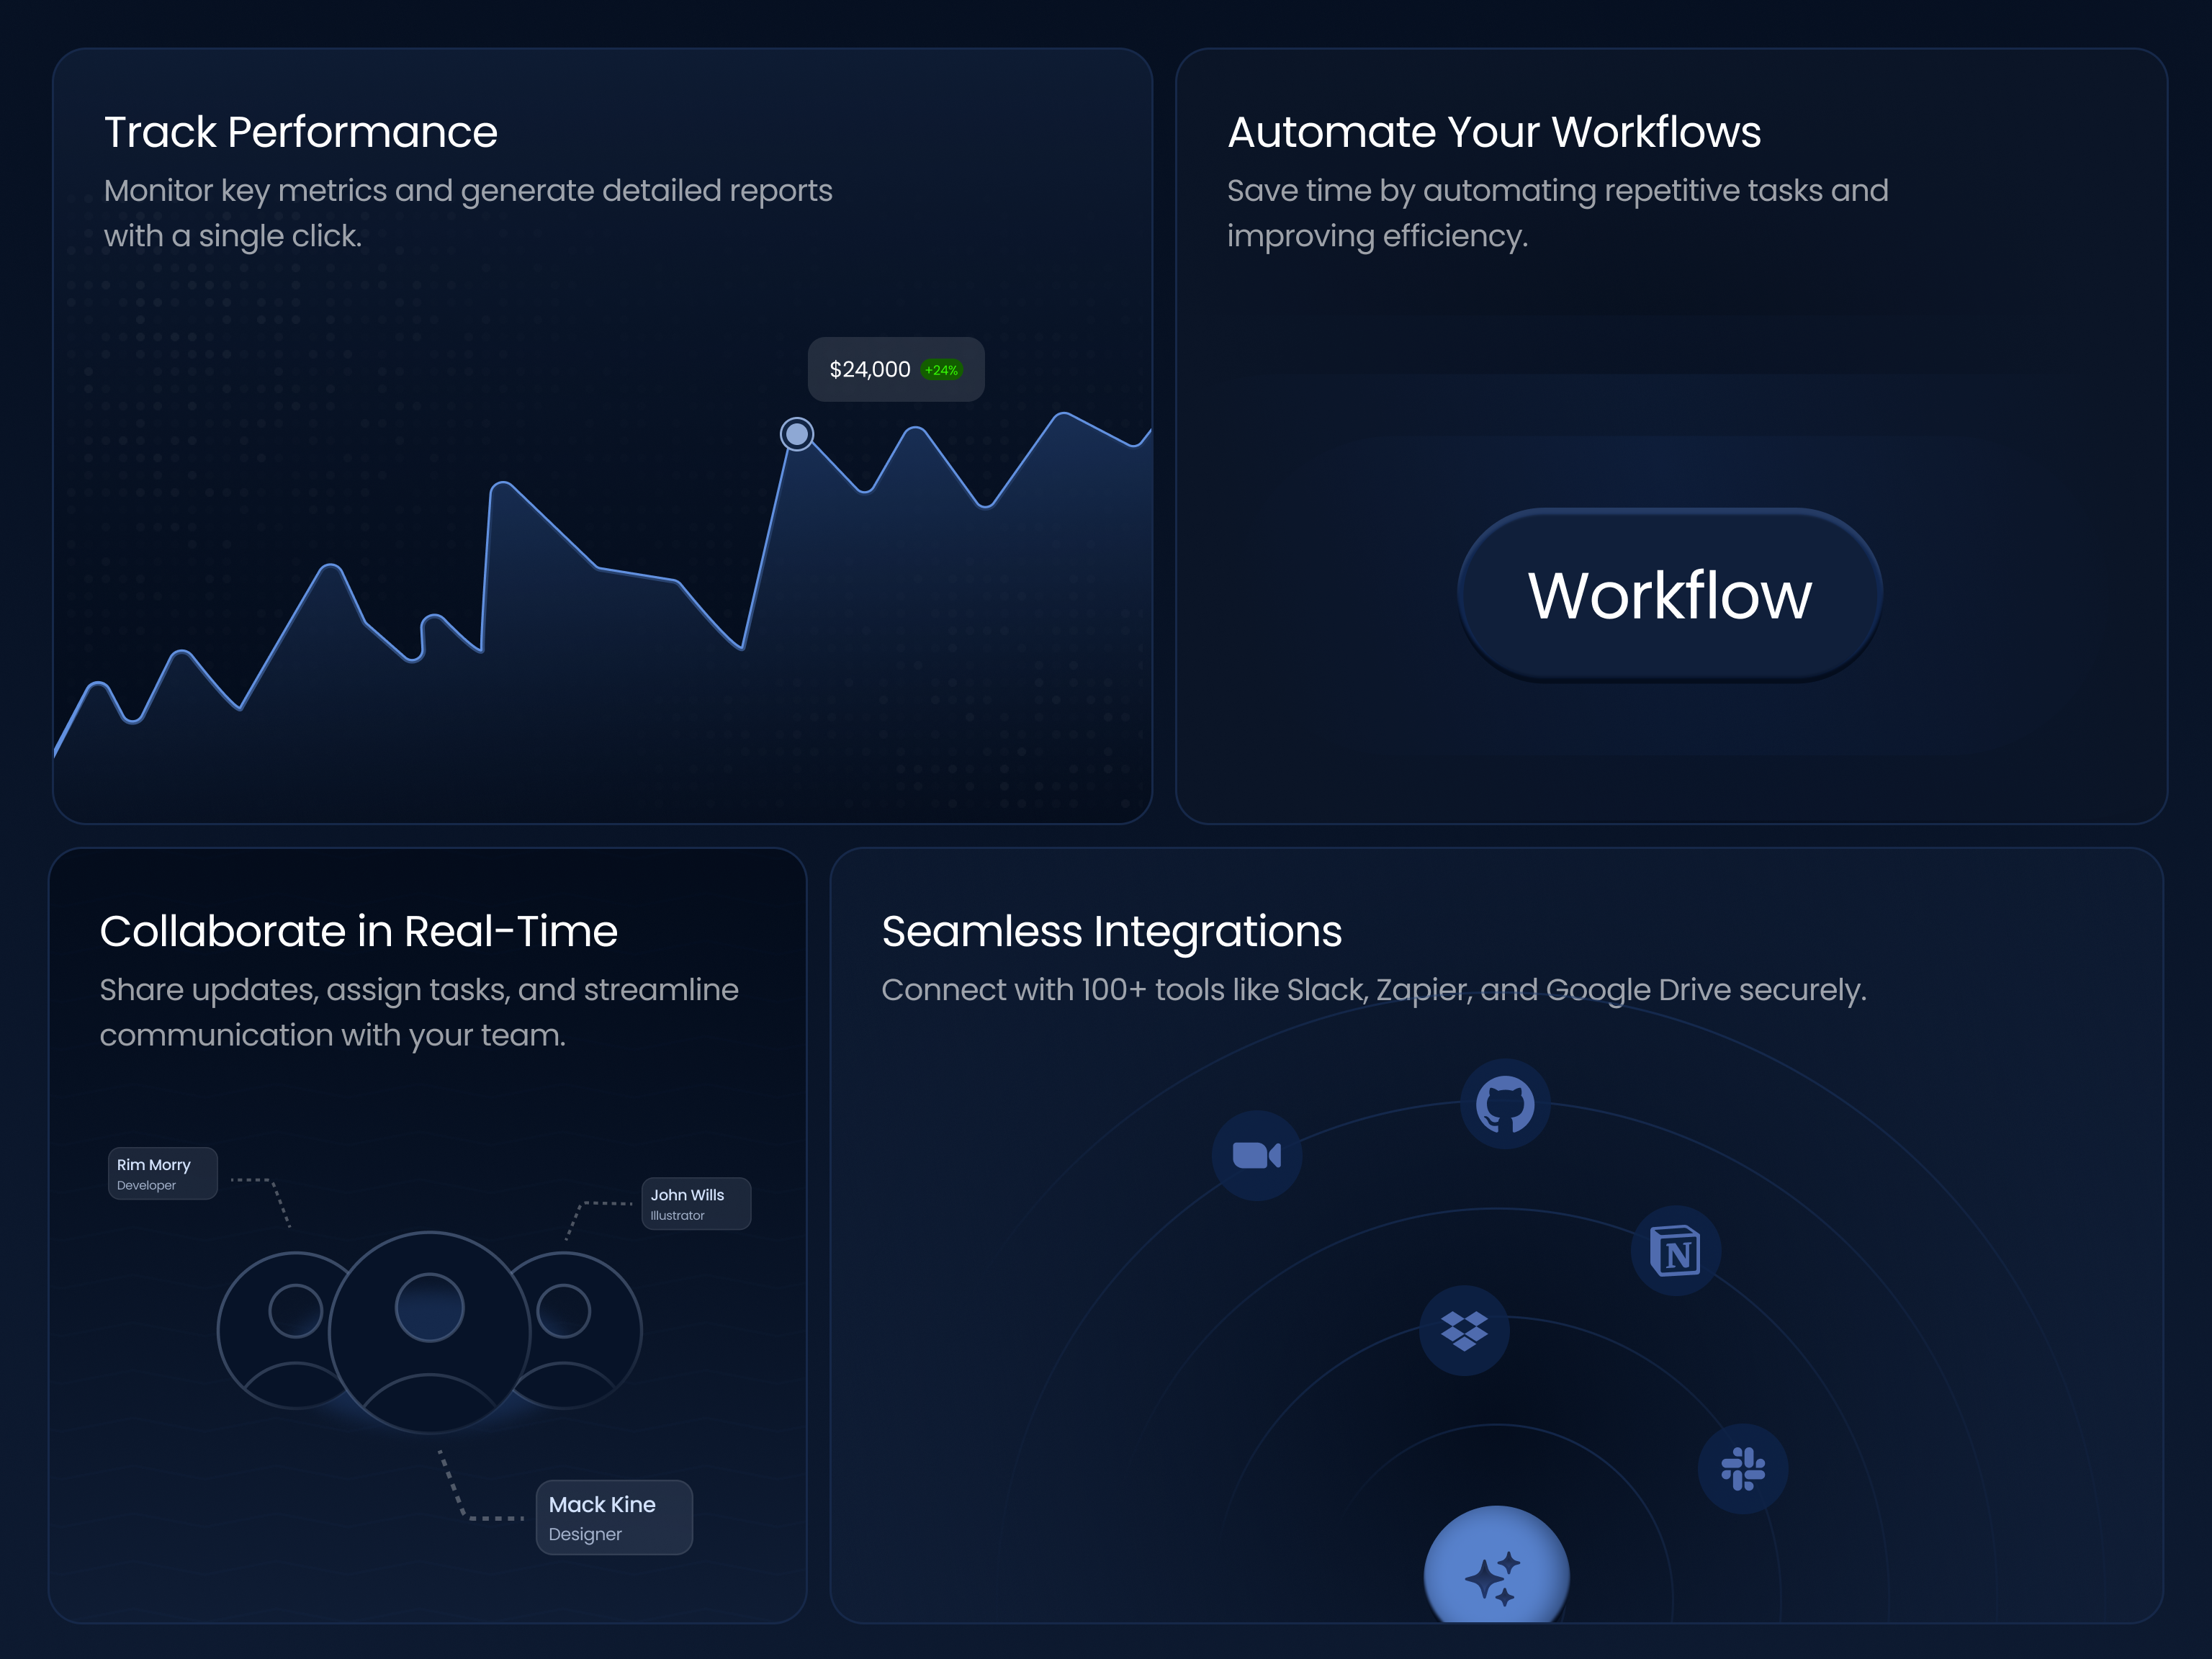Click the Zoom video camera icon
This screenshot has height=1659, width=2212.
coord(1257,1155)
